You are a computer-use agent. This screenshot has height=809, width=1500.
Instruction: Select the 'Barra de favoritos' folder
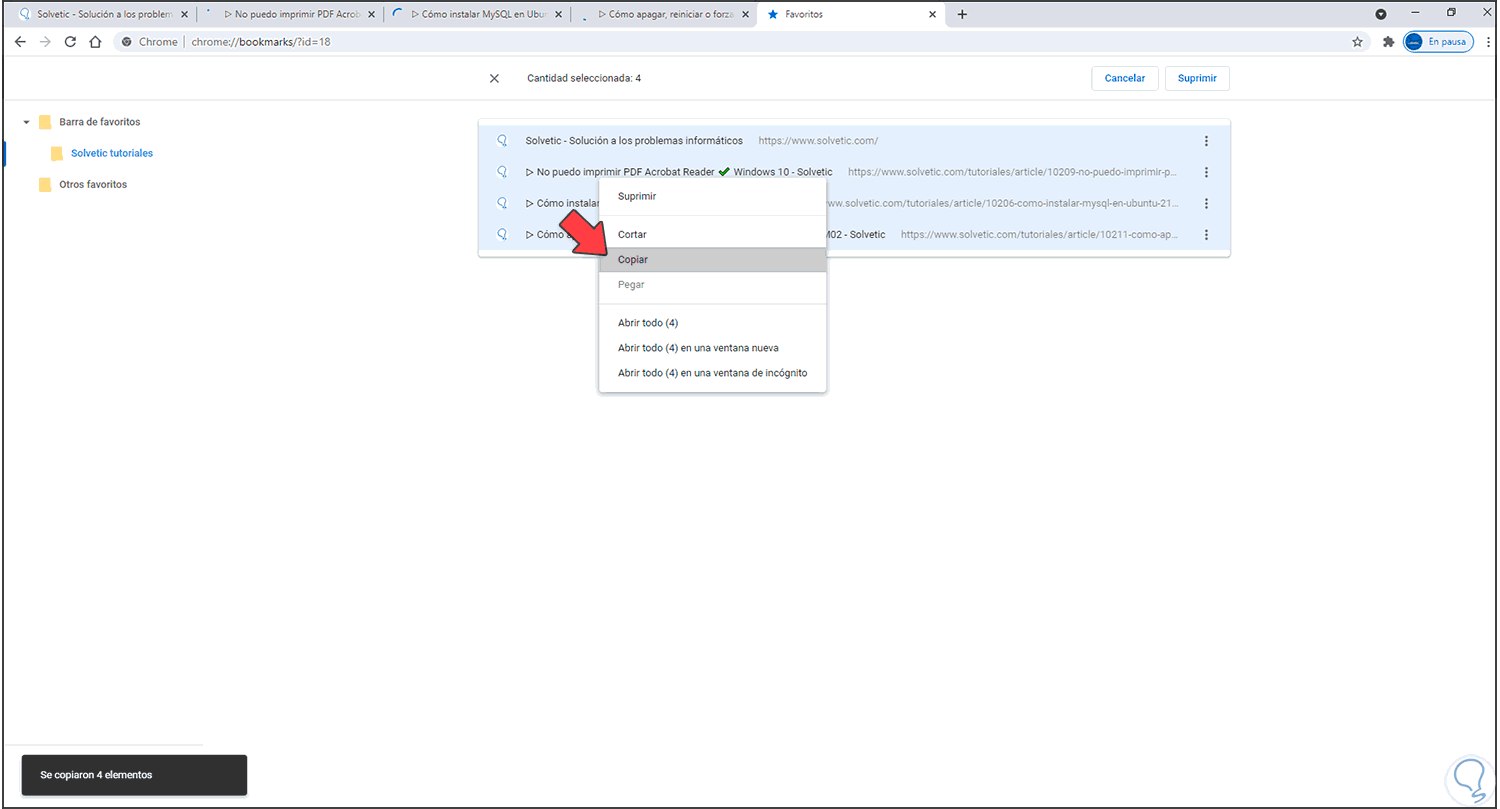(100, 122)
